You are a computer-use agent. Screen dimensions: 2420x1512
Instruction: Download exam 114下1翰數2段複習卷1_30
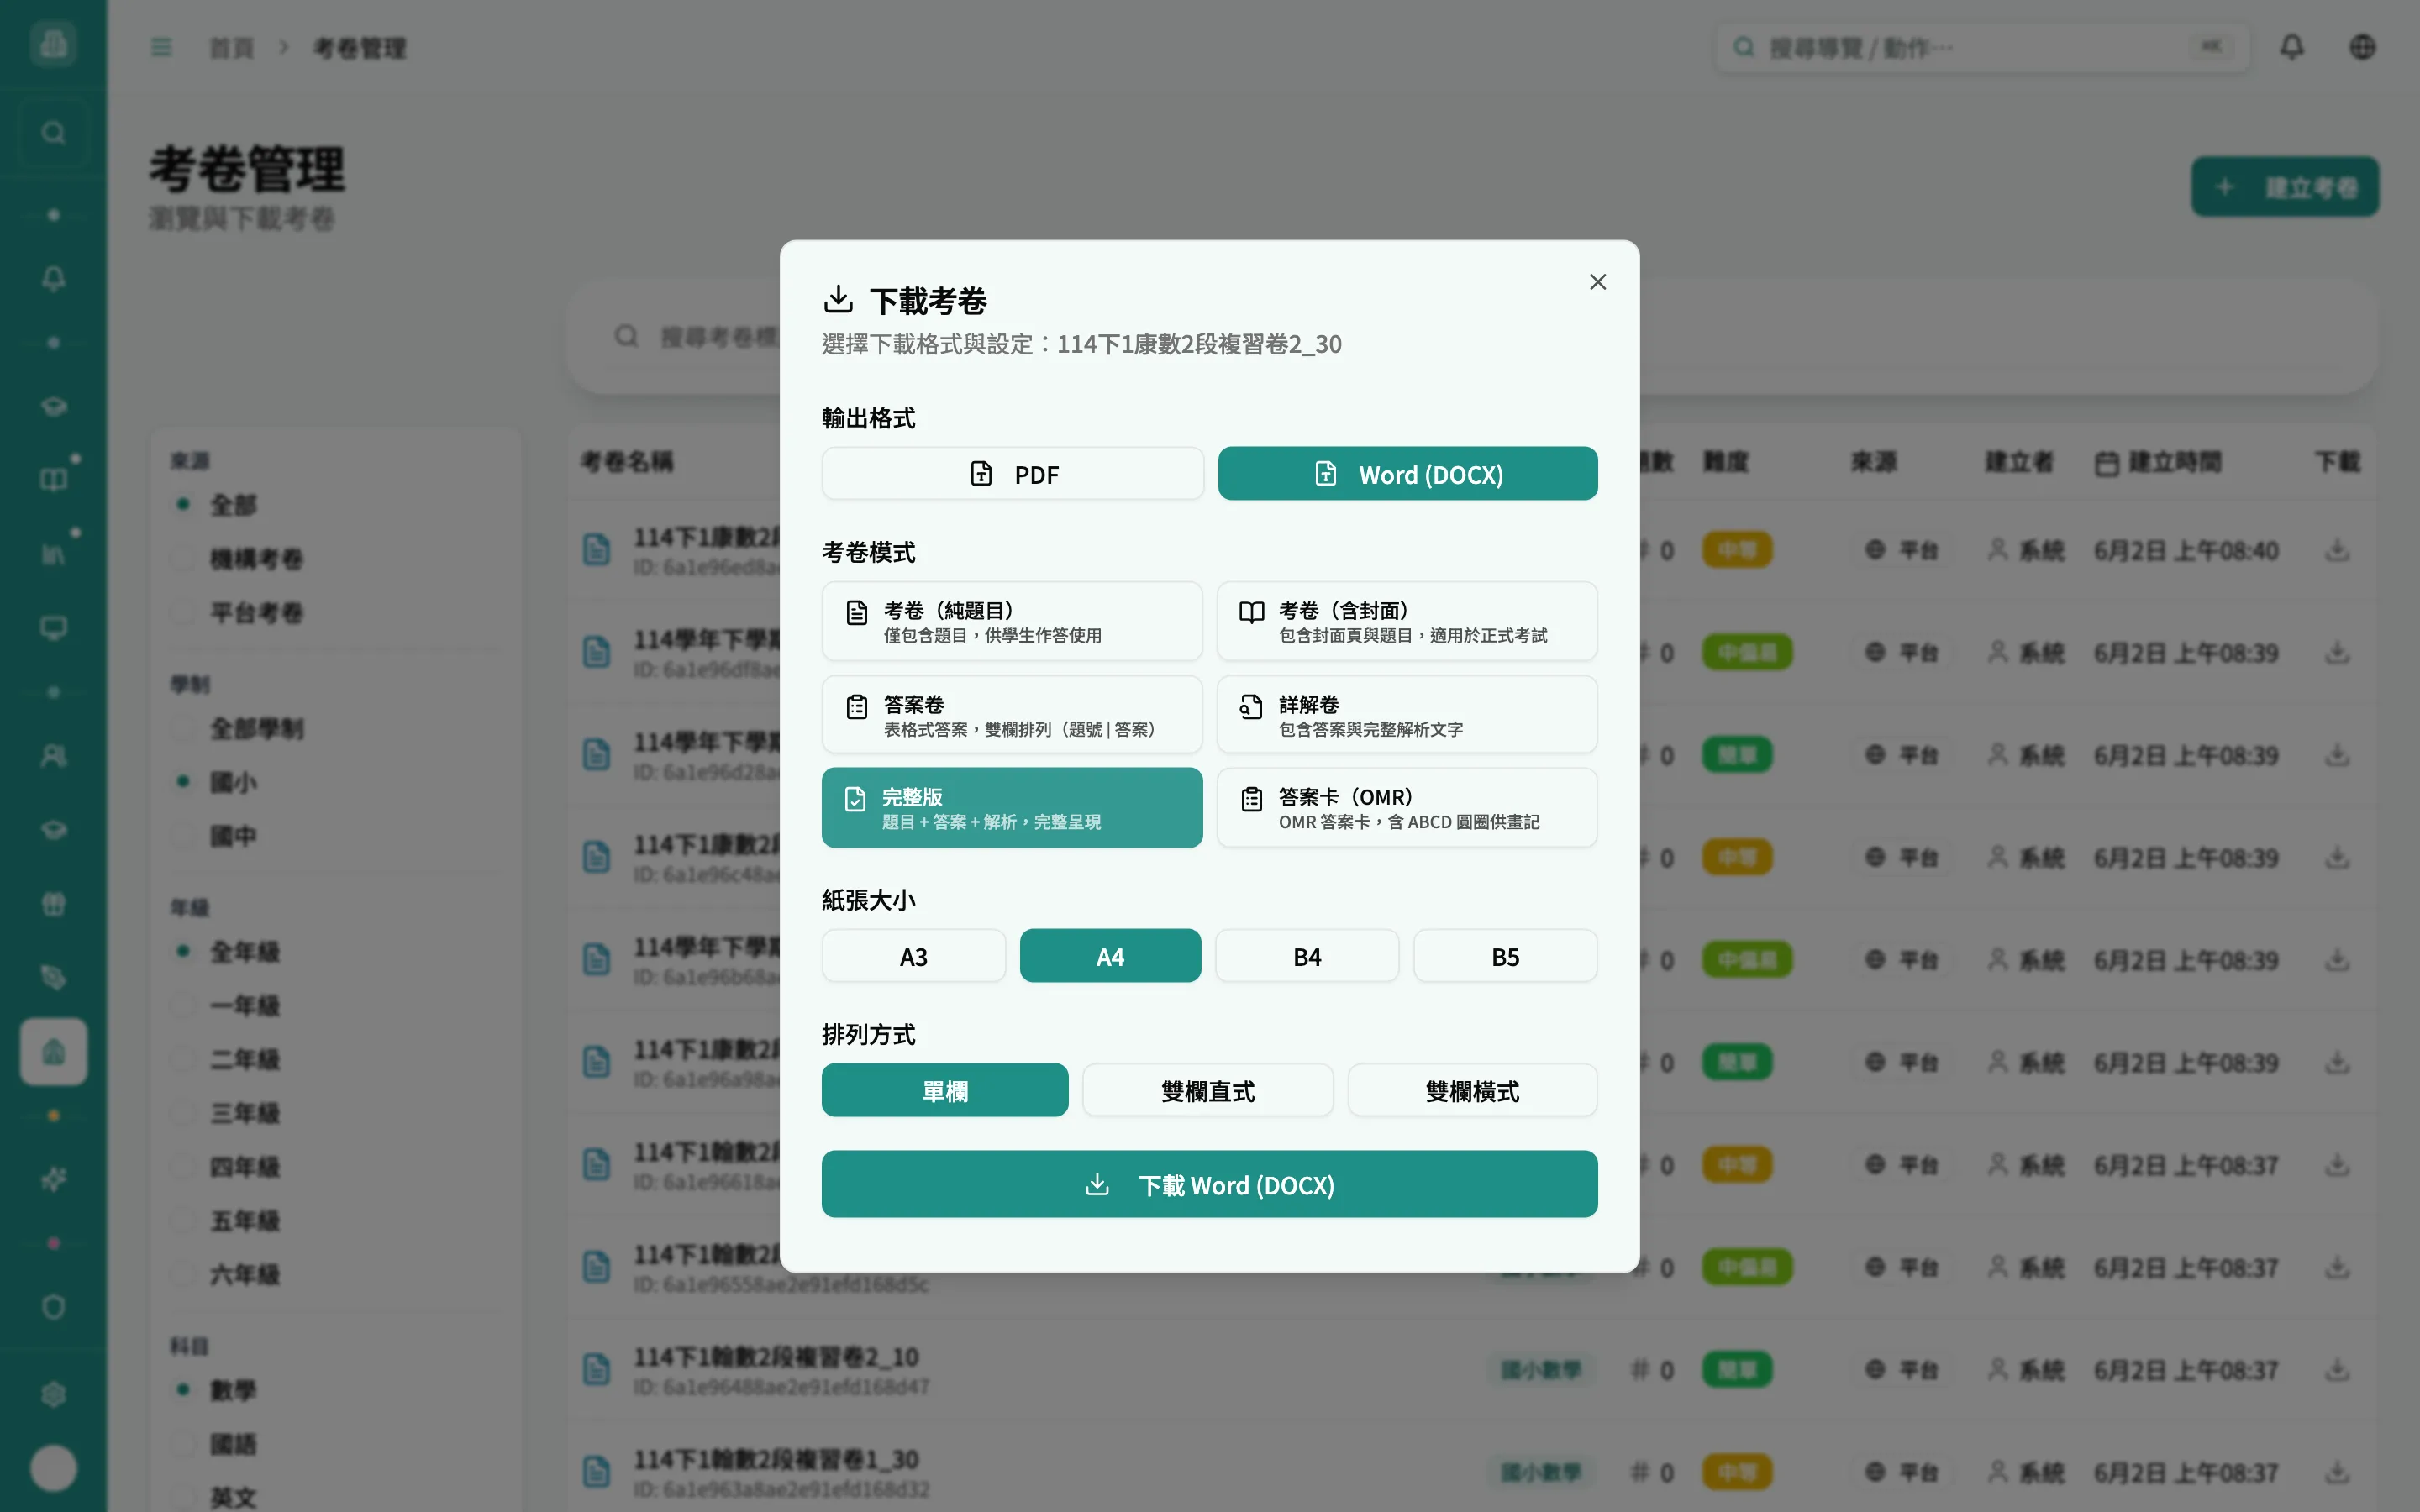(x=2337, y=1472)
